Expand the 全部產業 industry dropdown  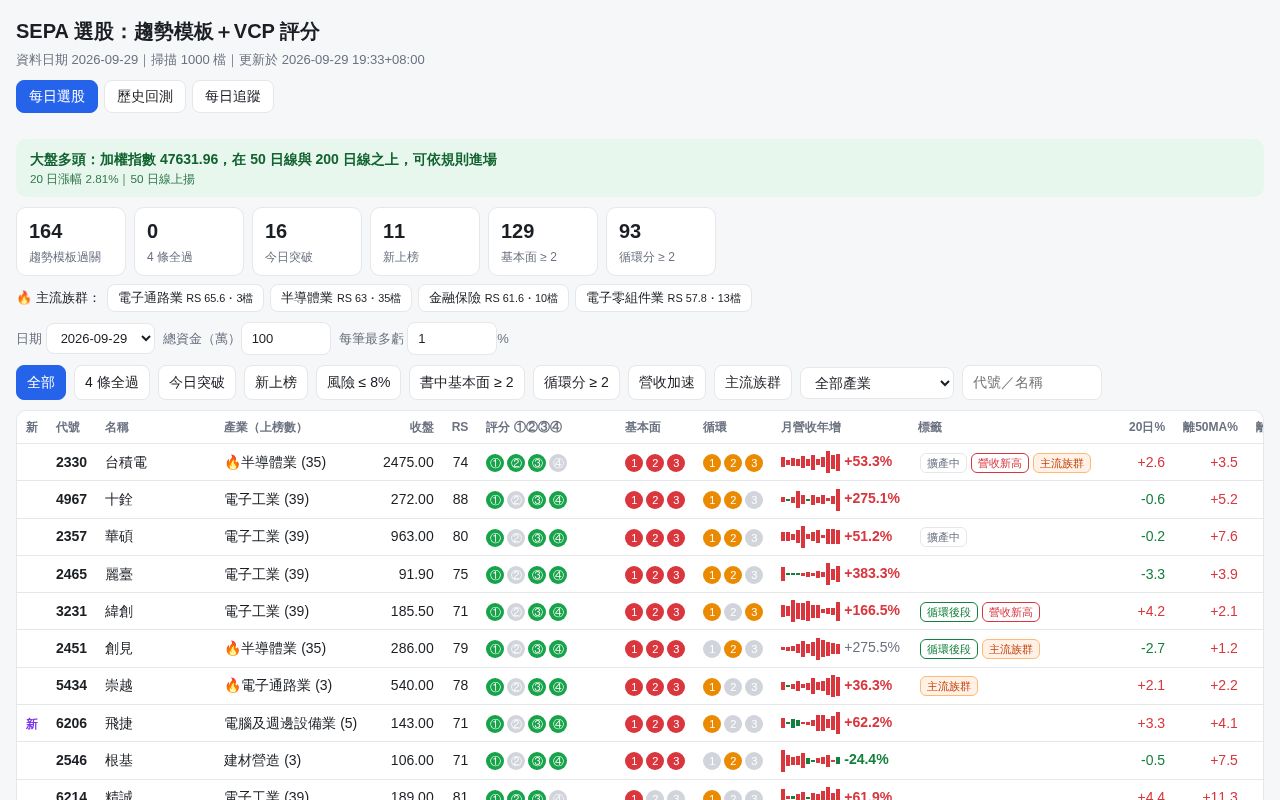[877, 383]
